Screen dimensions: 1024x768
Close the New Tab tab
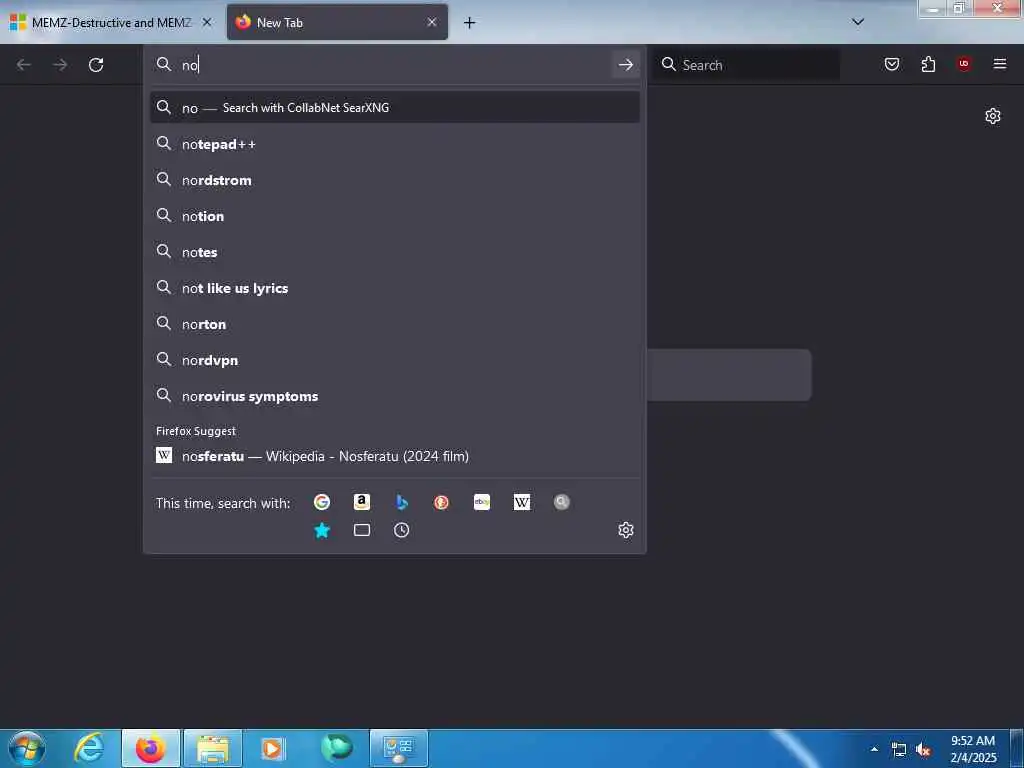[432, 22]
